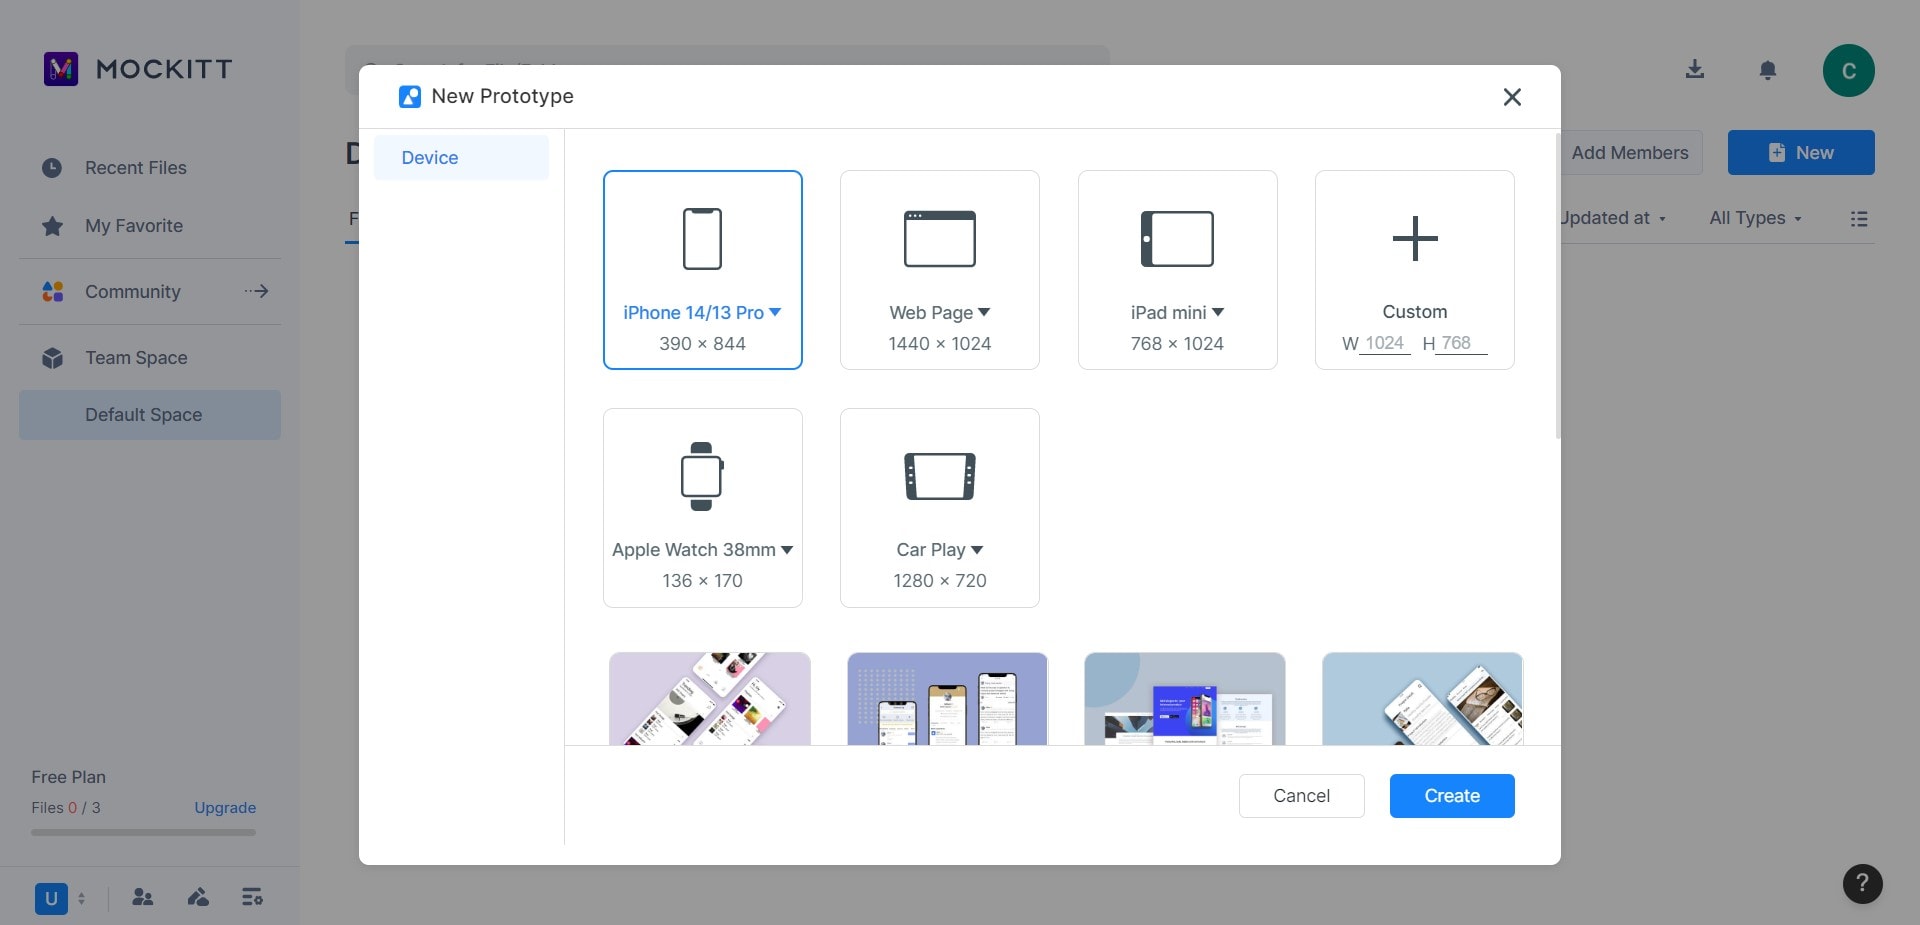This screenshot has height=925, width=1920.
Task: Select the light blue tilted-phone template thumbnail
Action: pos(1422,699)
